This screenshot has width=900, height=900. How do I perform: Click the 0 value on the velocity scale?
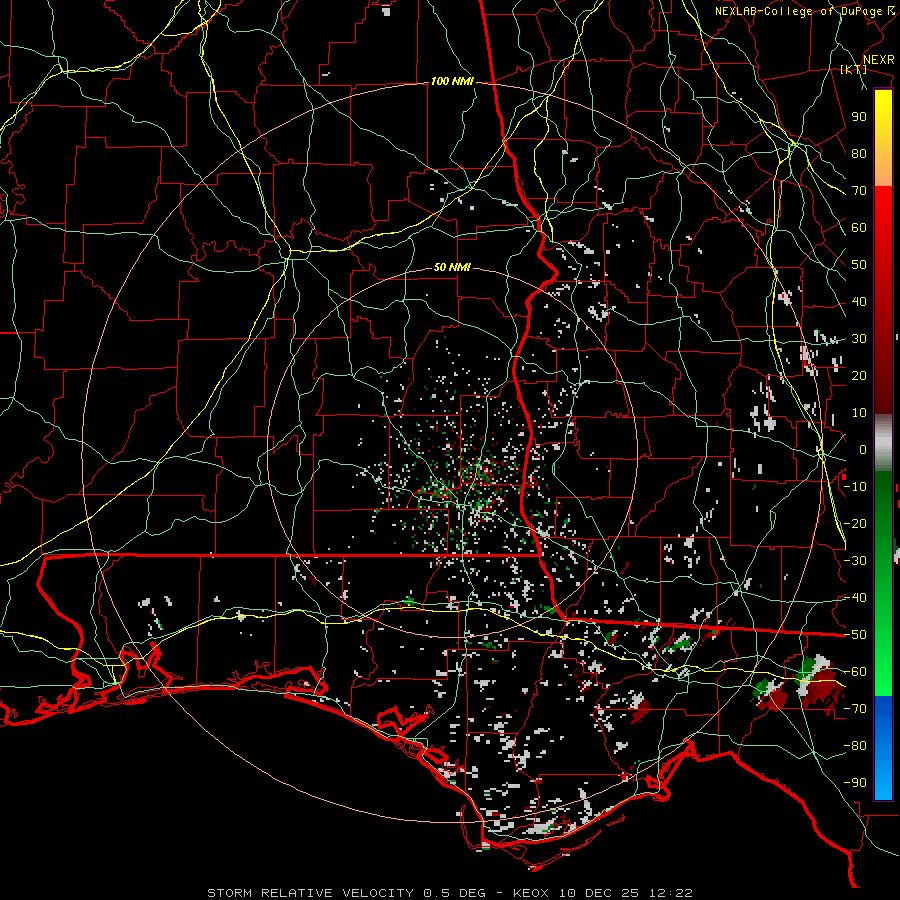pyautogui.click(x=863, y=450)
